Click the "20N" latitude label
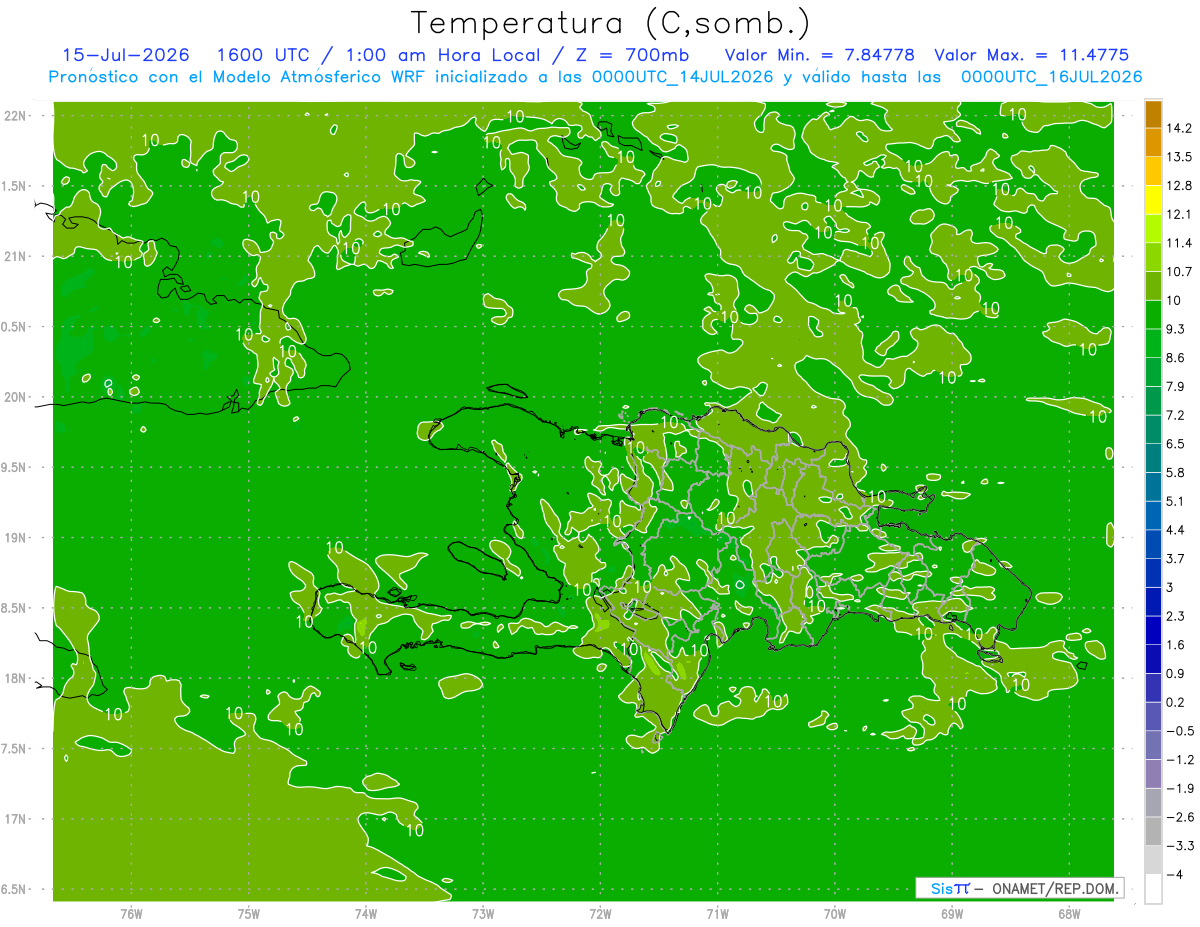This screenshot has height=927, width=1200. pos(14,397)
